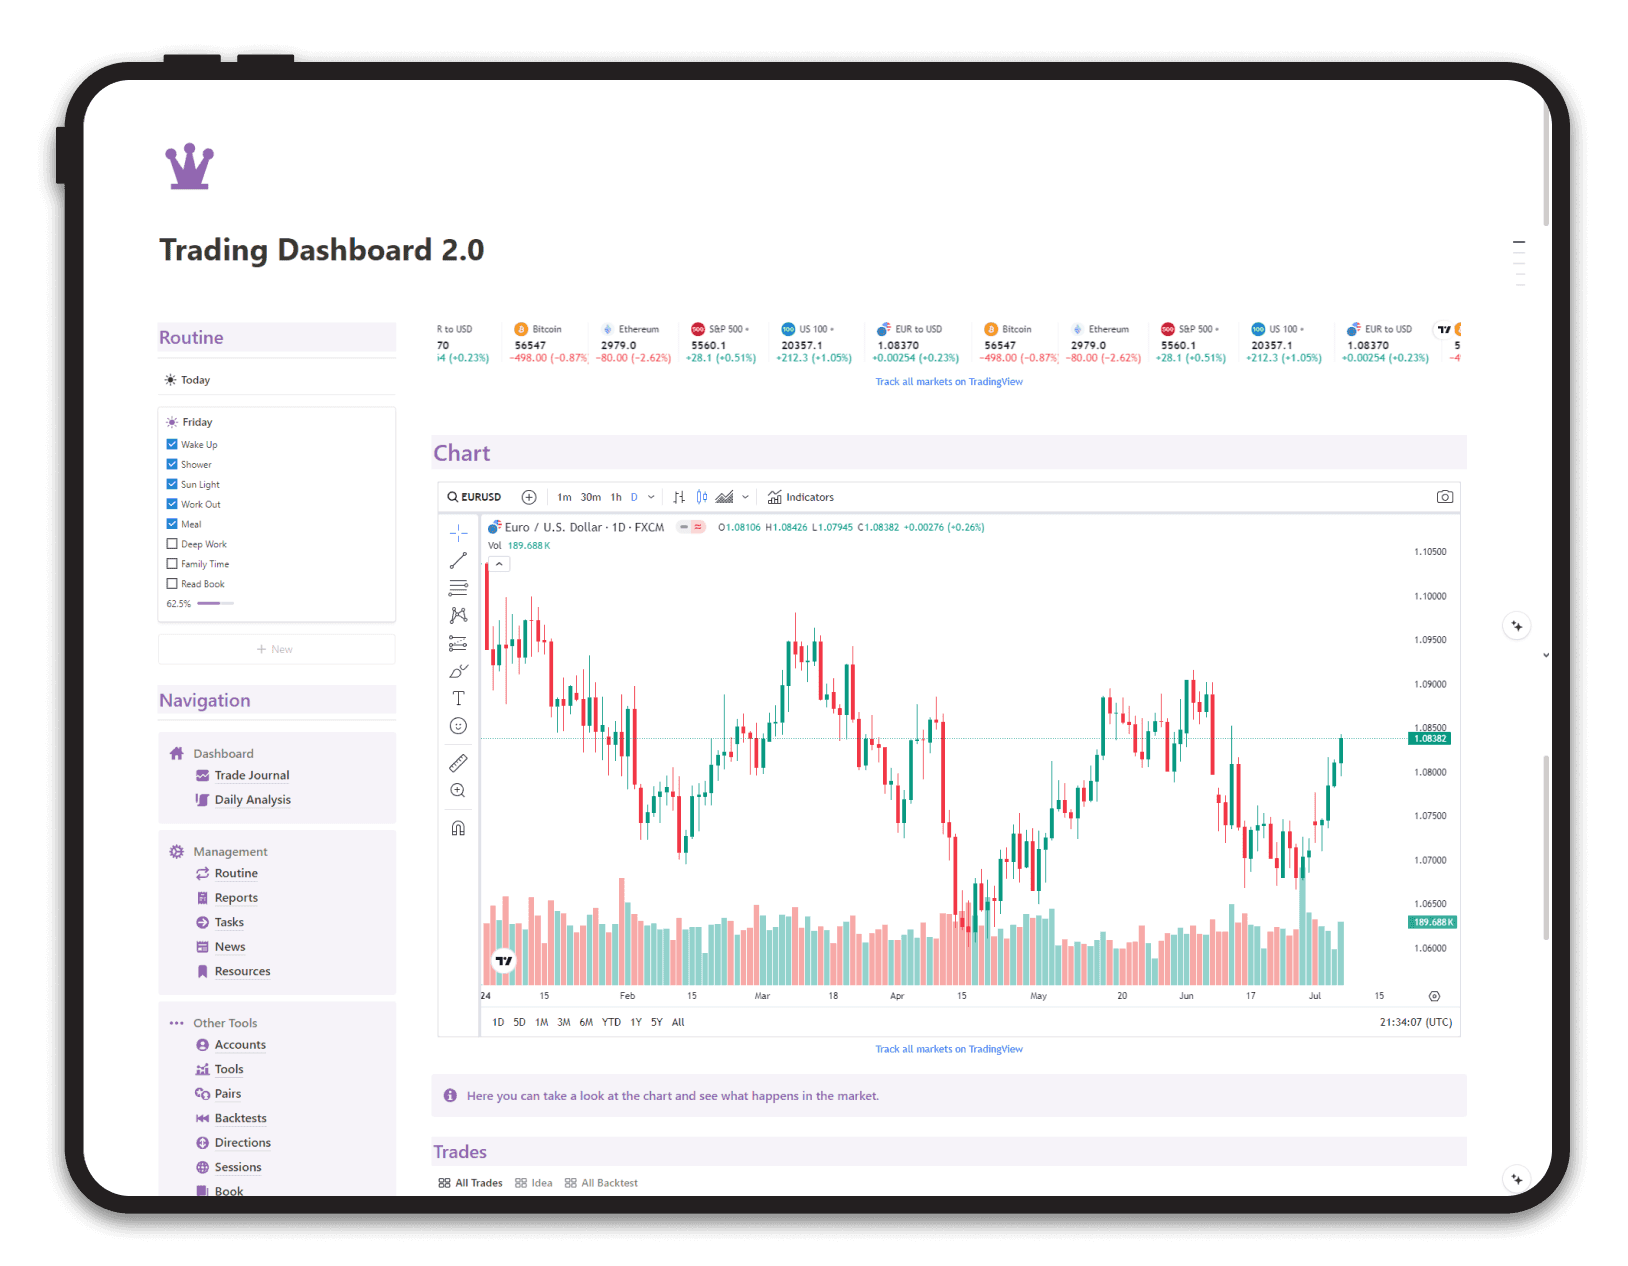Select the trend line drawing tool
The width and height of the screenshot is (1628, 1266).
pos(458,560)
